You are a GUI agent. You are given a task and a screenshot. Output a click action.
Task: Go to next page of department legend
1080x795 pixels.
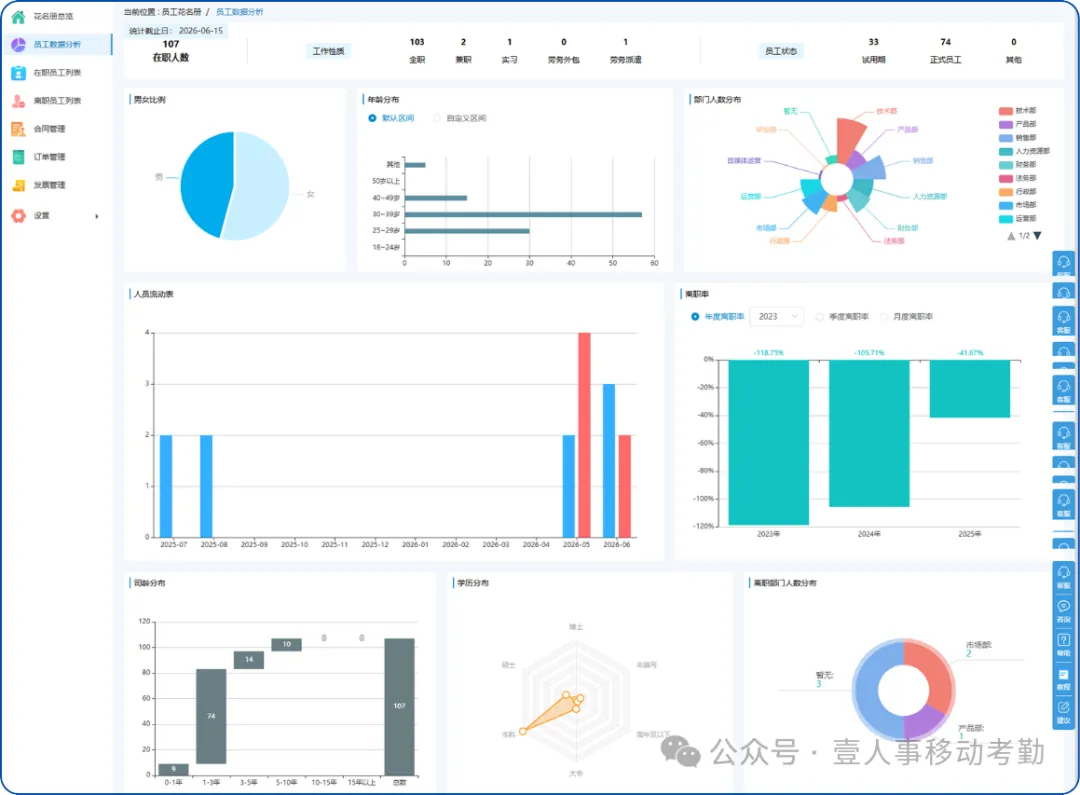1037,236
